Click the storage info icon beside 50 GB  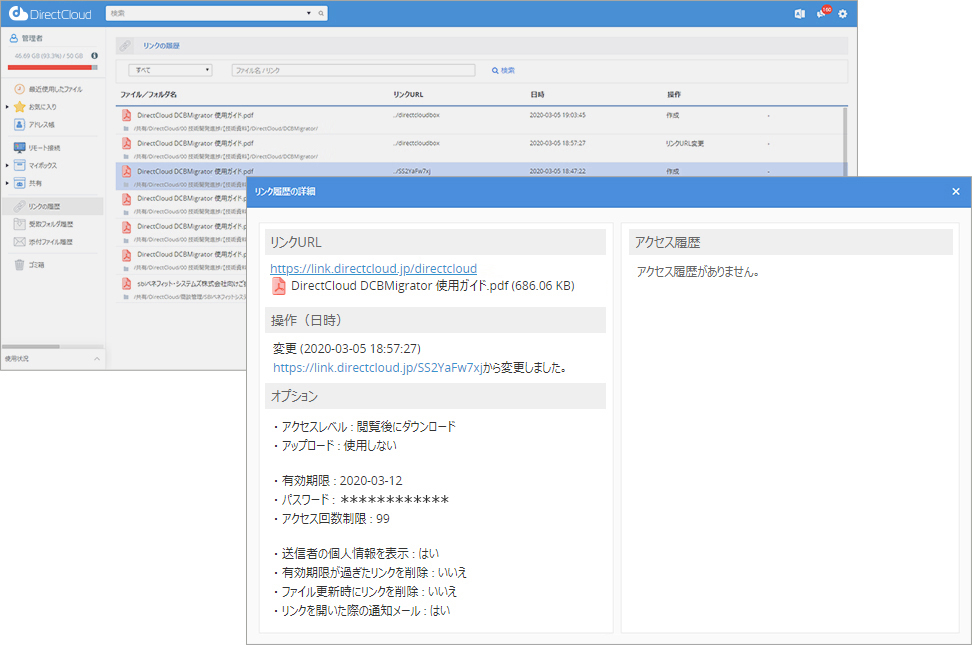click(94, 56)
